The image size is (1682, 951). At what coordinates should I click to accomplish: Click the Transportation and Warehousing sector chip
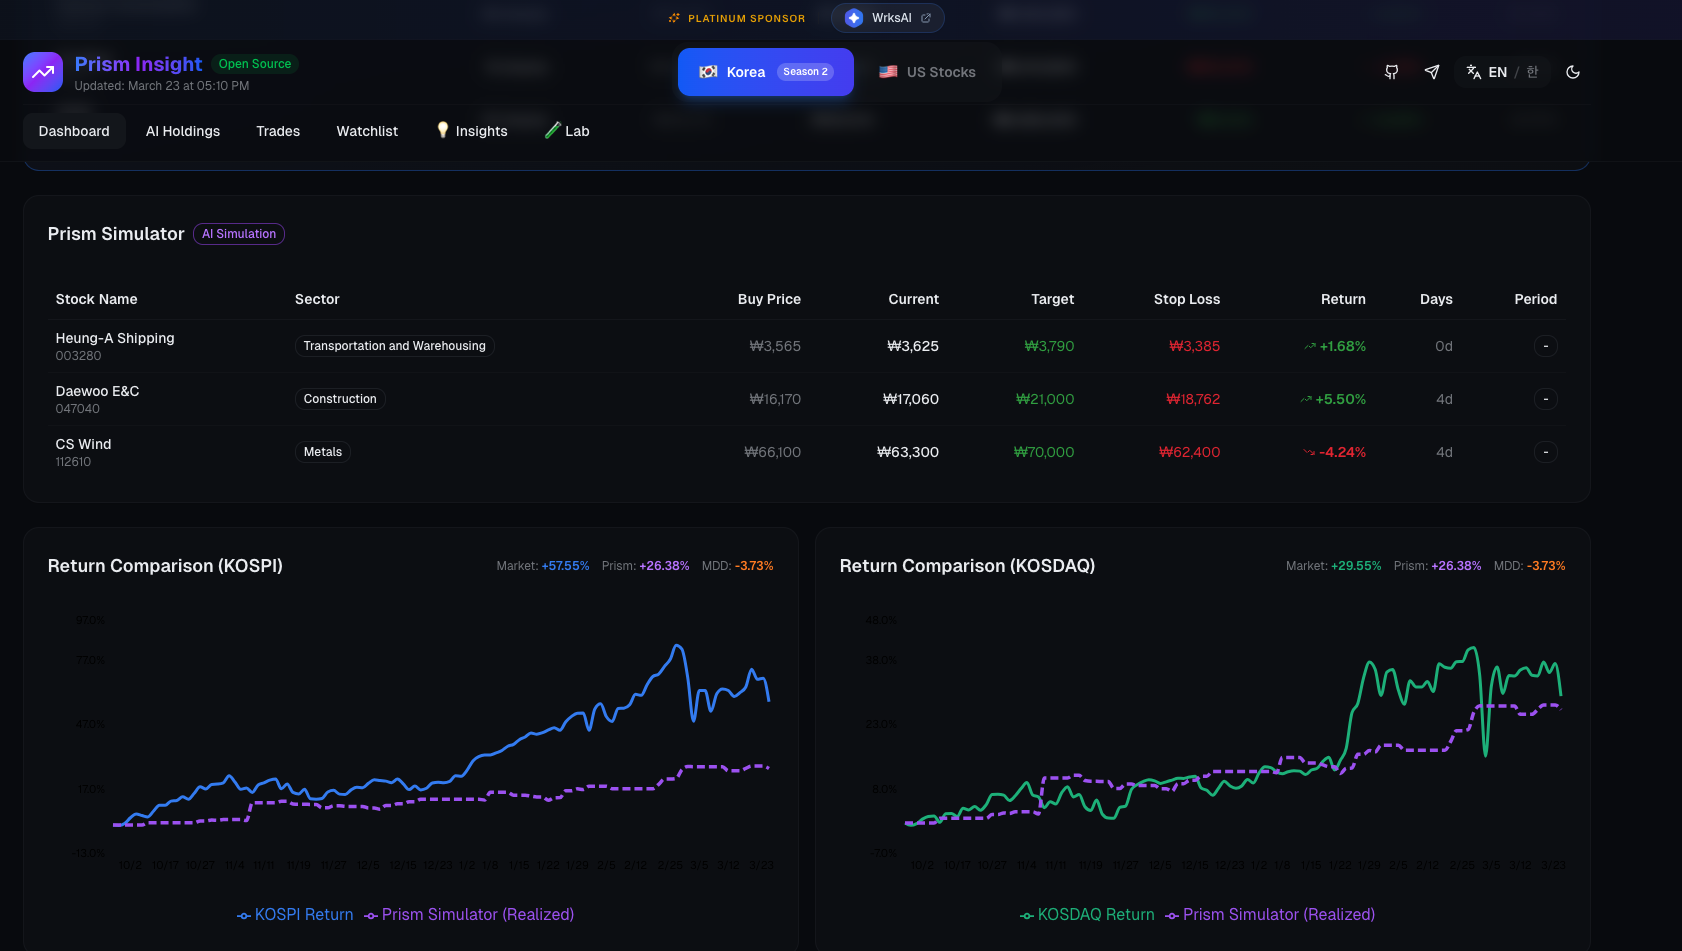(394, 346)
